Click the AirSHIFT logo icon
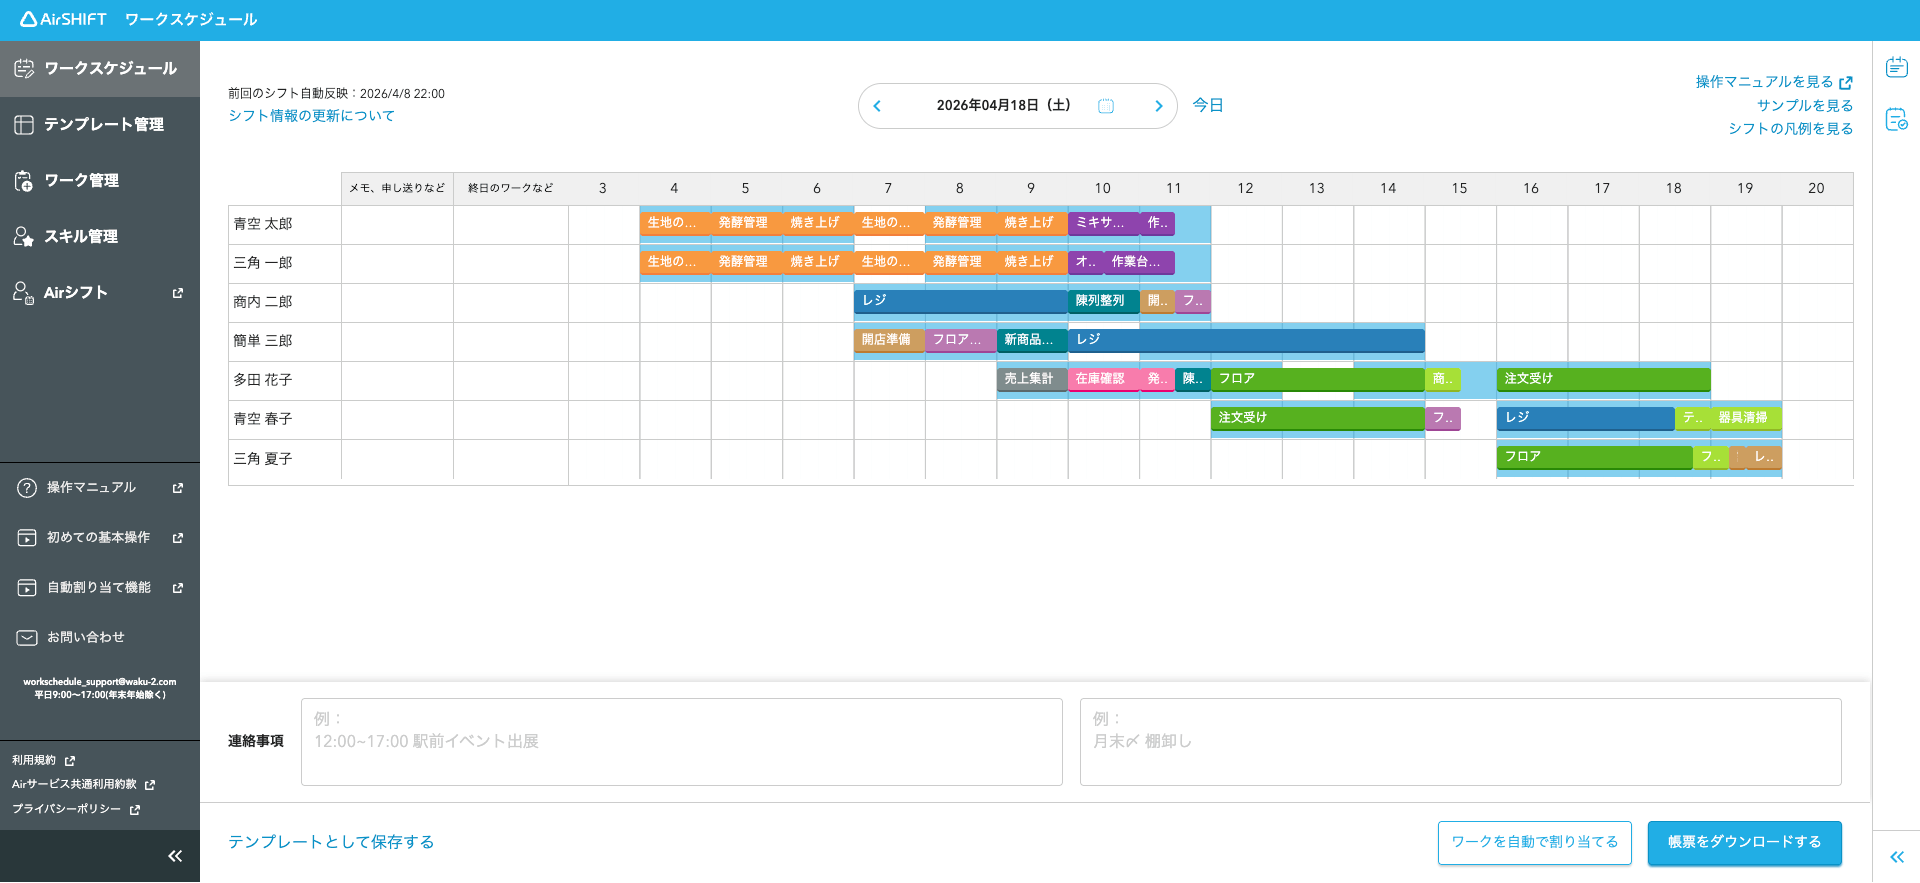Image resolution: width=1920 pixels, height=883 pixels. pos(29,19)
